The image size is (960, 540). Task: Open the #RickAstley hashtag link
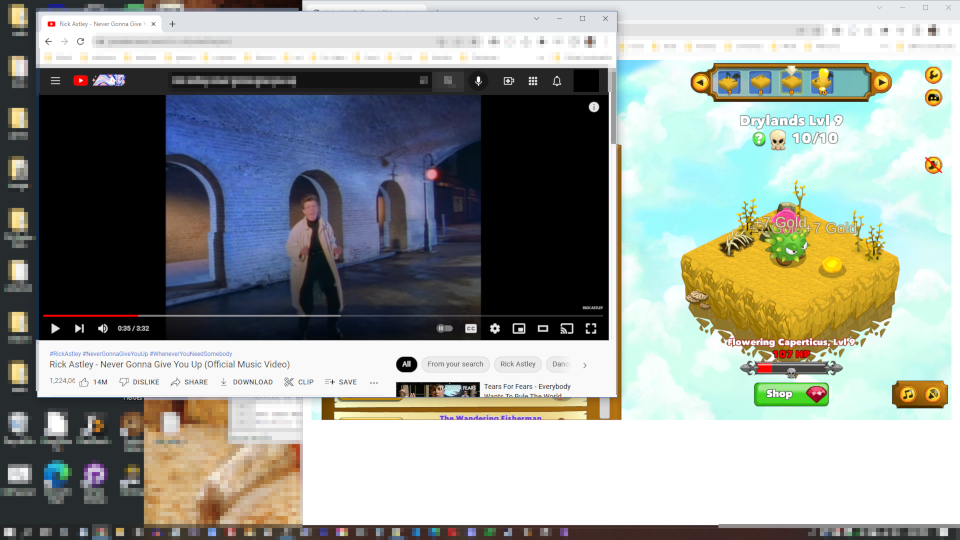65,354
